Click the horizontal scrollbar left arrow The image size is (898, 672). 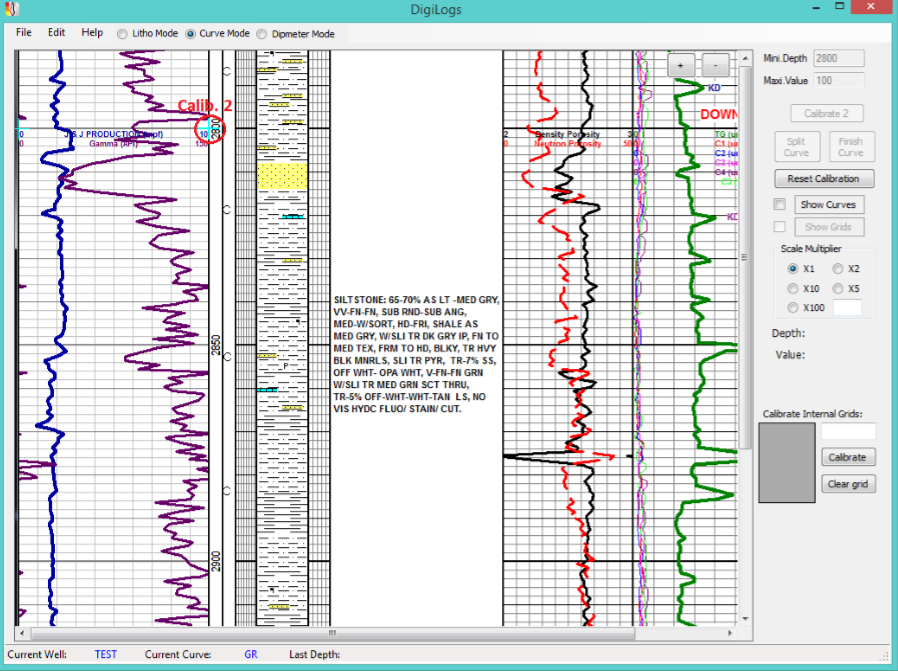click(21, 633)
